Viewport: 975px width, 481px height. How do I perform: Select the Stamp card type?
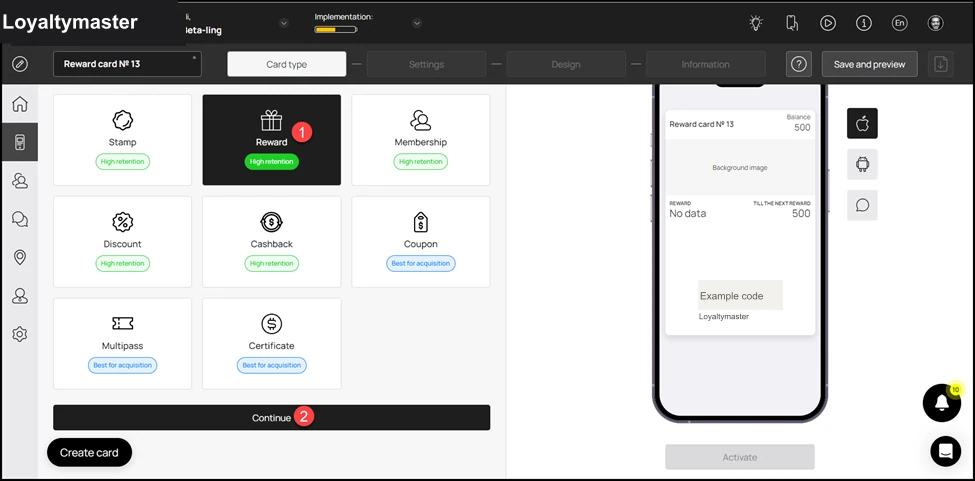(122, 140)
